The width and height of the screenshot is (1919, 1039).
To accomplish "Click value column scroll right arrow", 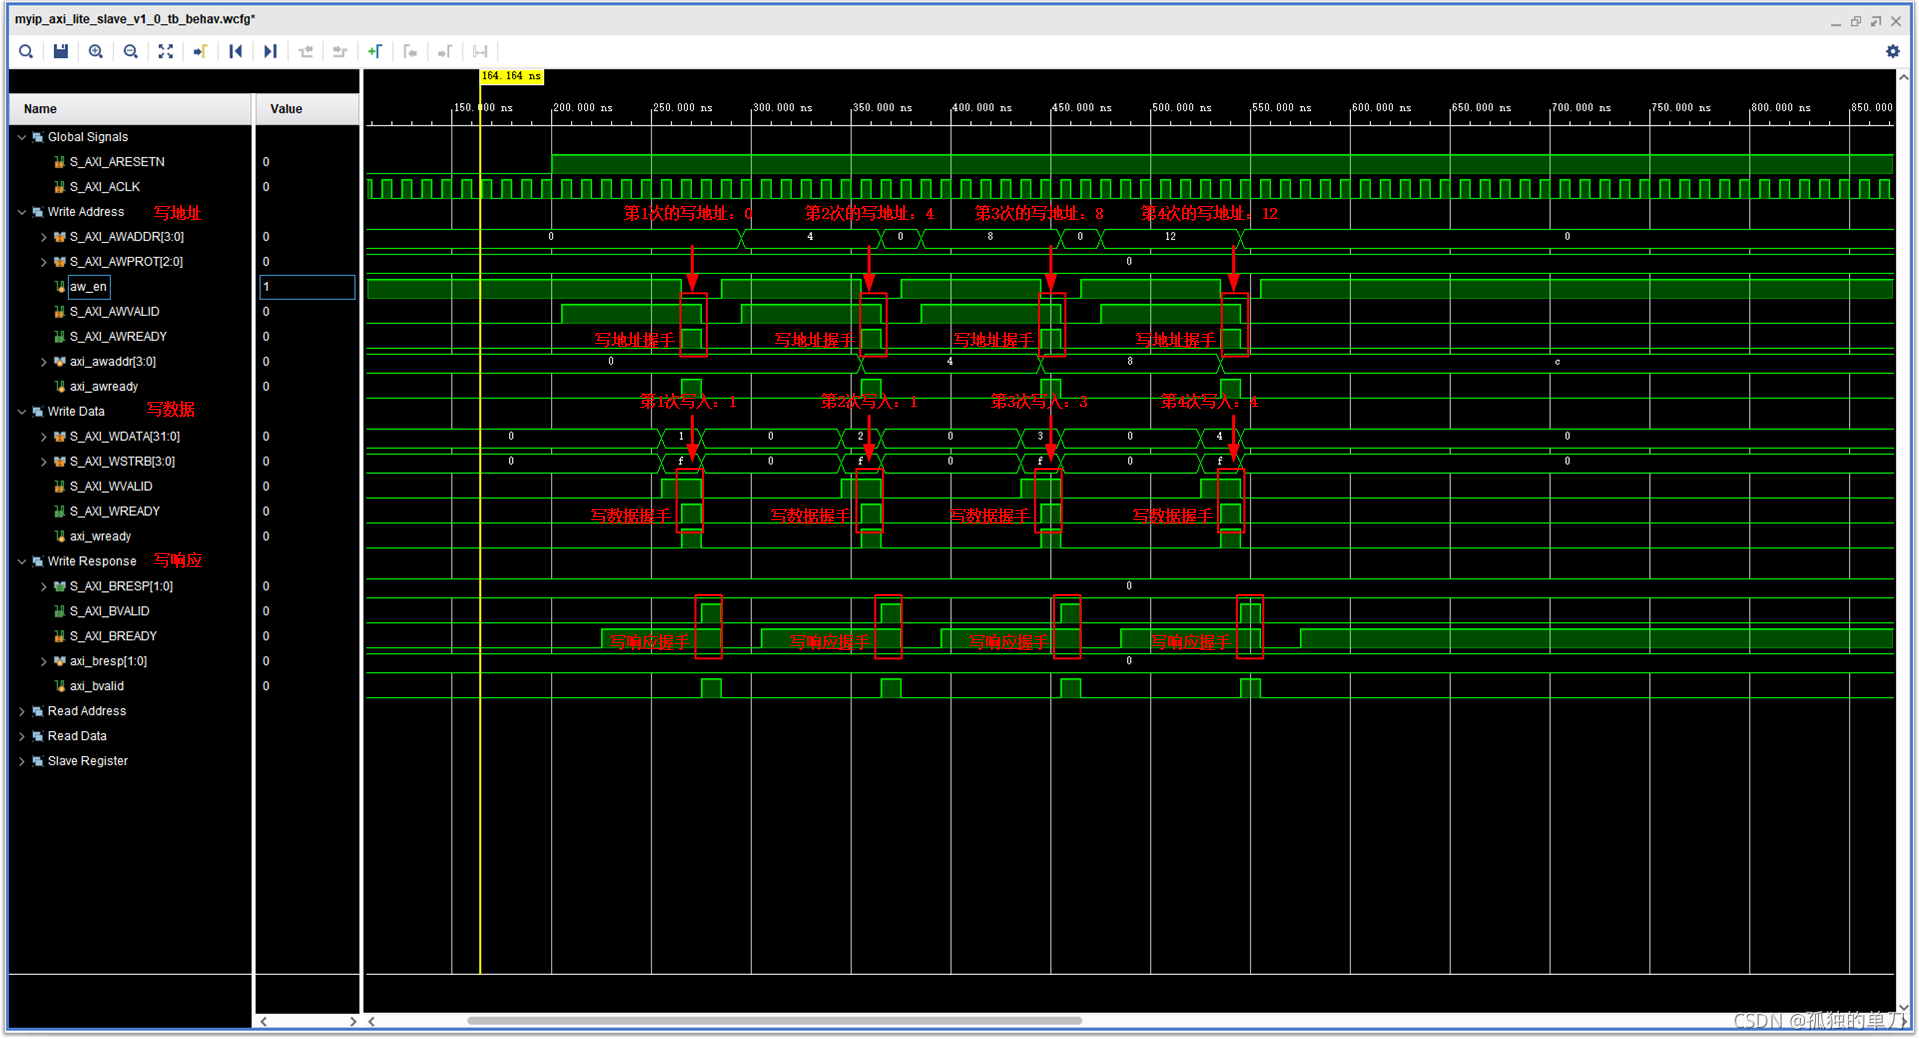I will click(353, 1021).
